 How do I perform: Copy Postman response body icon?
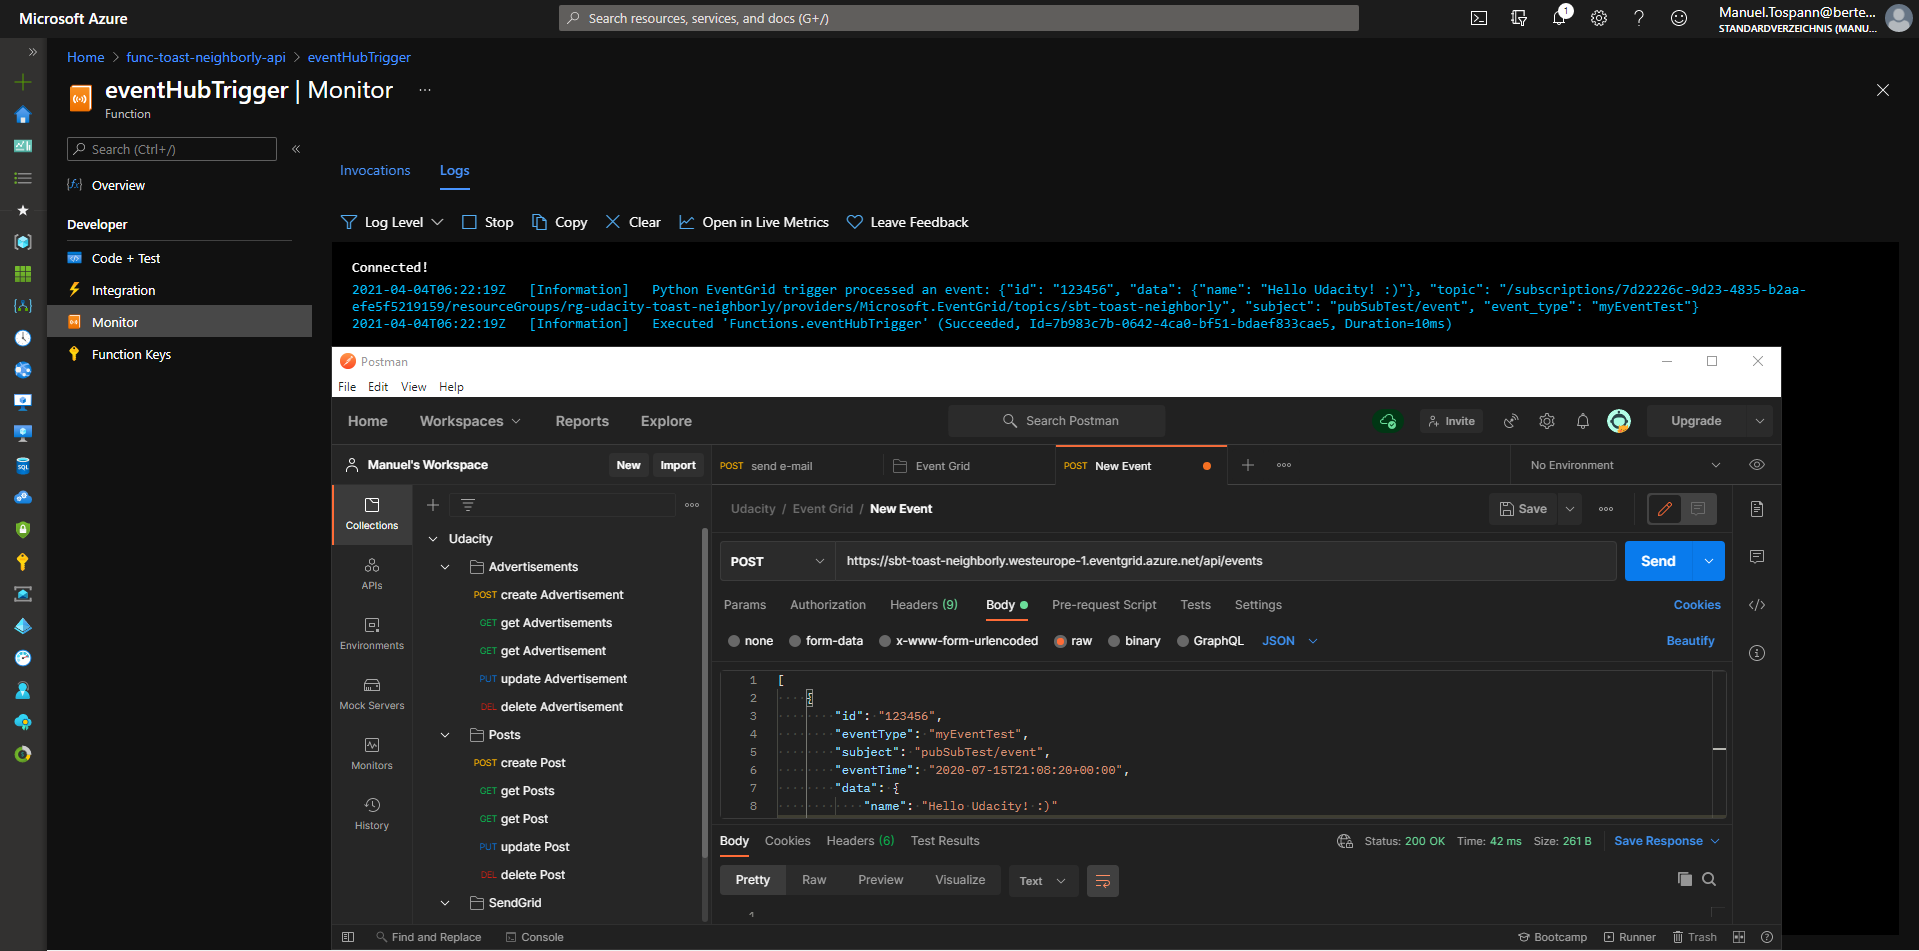tap(1685, 879)
